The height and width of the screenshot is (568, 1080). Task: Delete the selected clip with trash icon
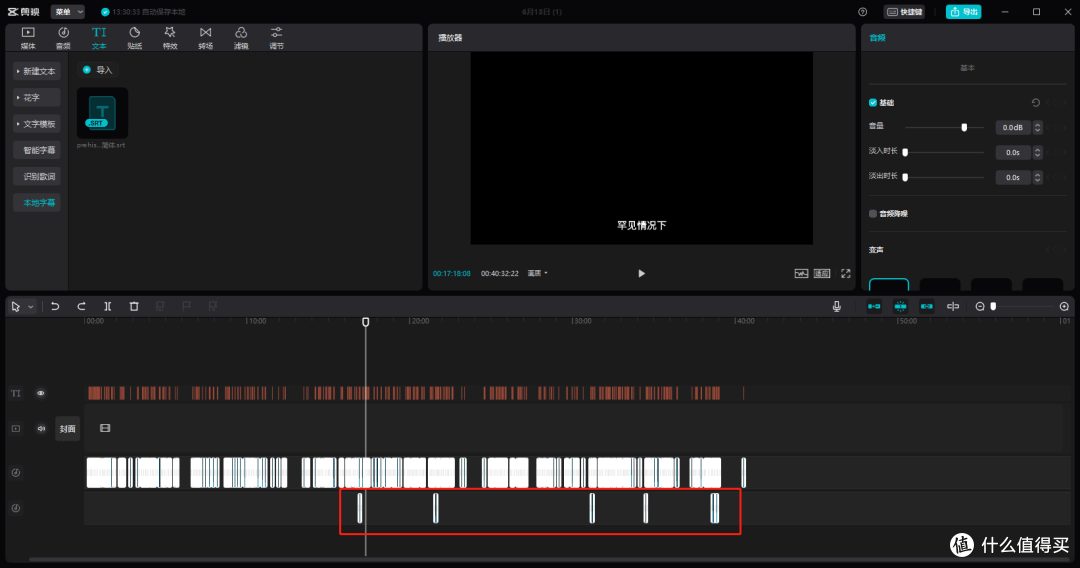(x=134, y=306)
